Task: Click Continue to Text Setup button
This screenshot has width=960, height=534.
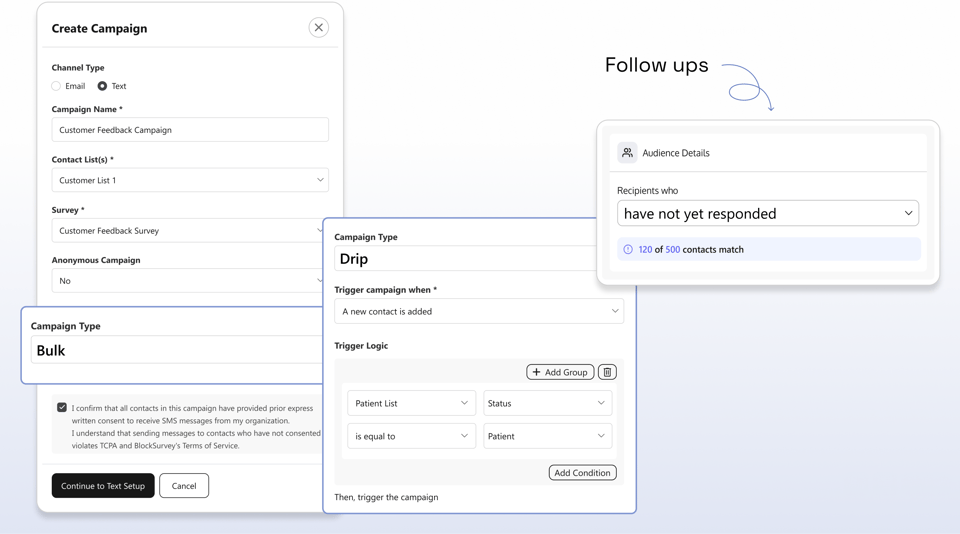Action: pyautogui.click(x=103, y=486)
